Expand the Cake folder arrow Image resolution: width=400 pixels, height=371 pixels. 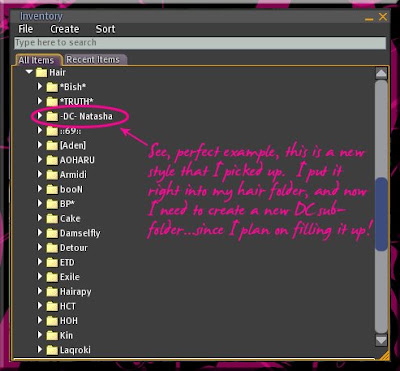click(x=40, y=218)
